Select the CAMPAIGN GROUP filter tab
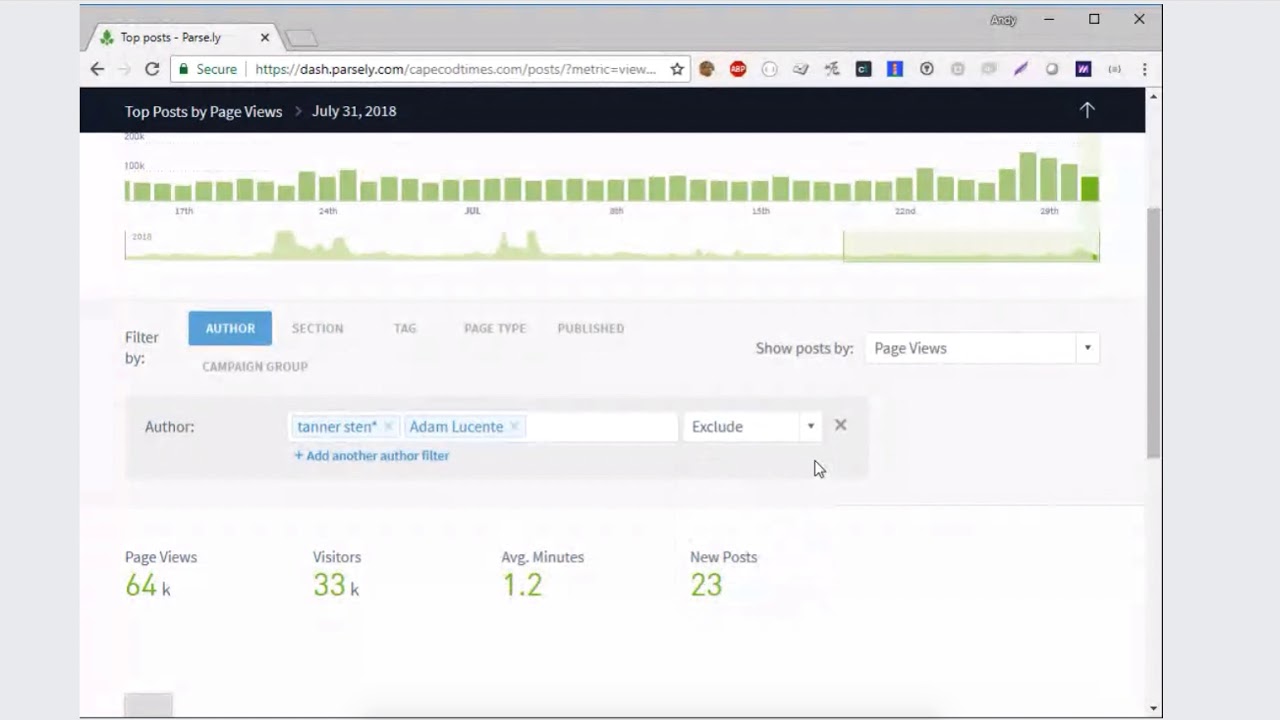The image size is (1280, 720). (255, 366)
